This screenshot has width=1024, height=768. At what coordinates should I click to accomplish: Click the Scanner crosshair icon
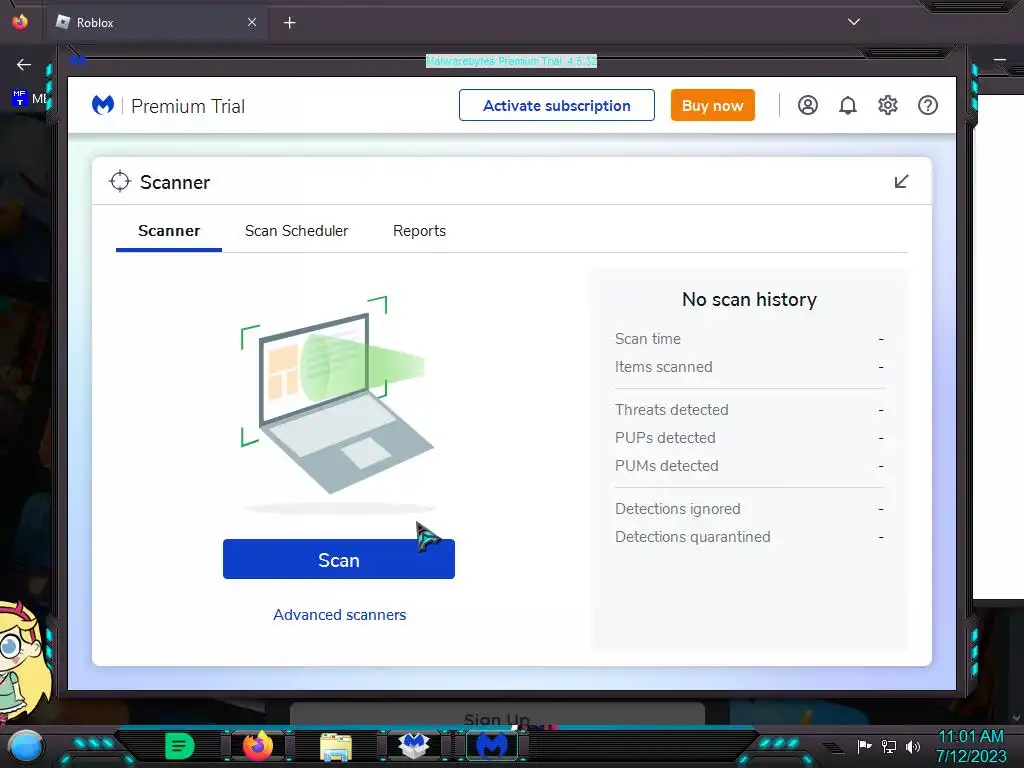point(120,182)
